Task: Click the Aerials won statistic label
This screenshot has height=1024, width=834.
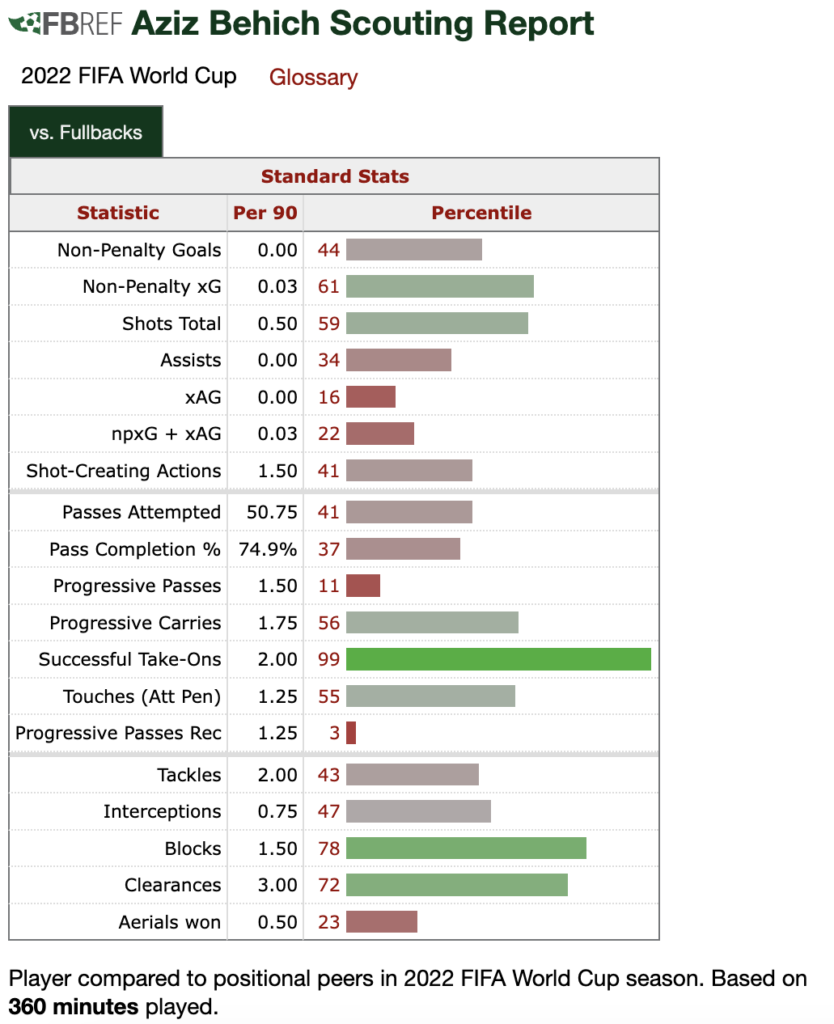Action: [169, 922]
